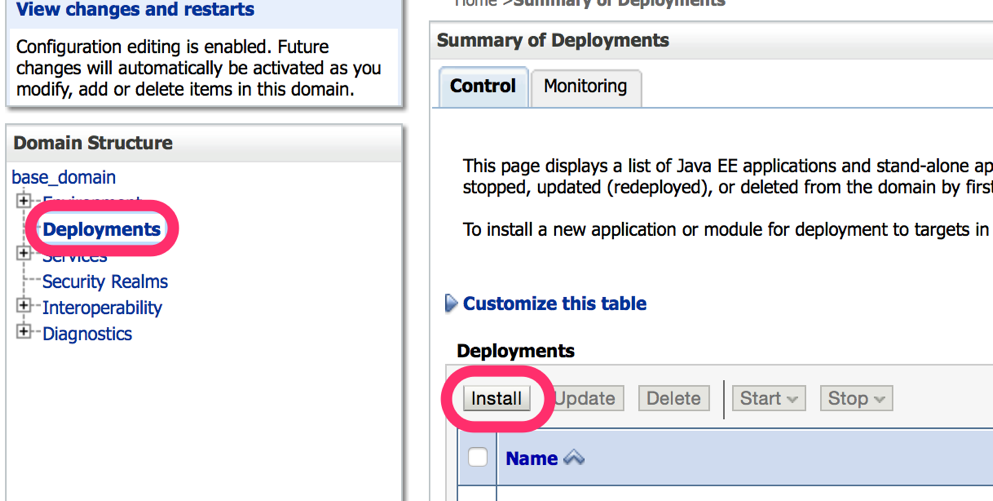Expand the Environment tree node
The height and width of the screenshot is (501, 993).
24,201
